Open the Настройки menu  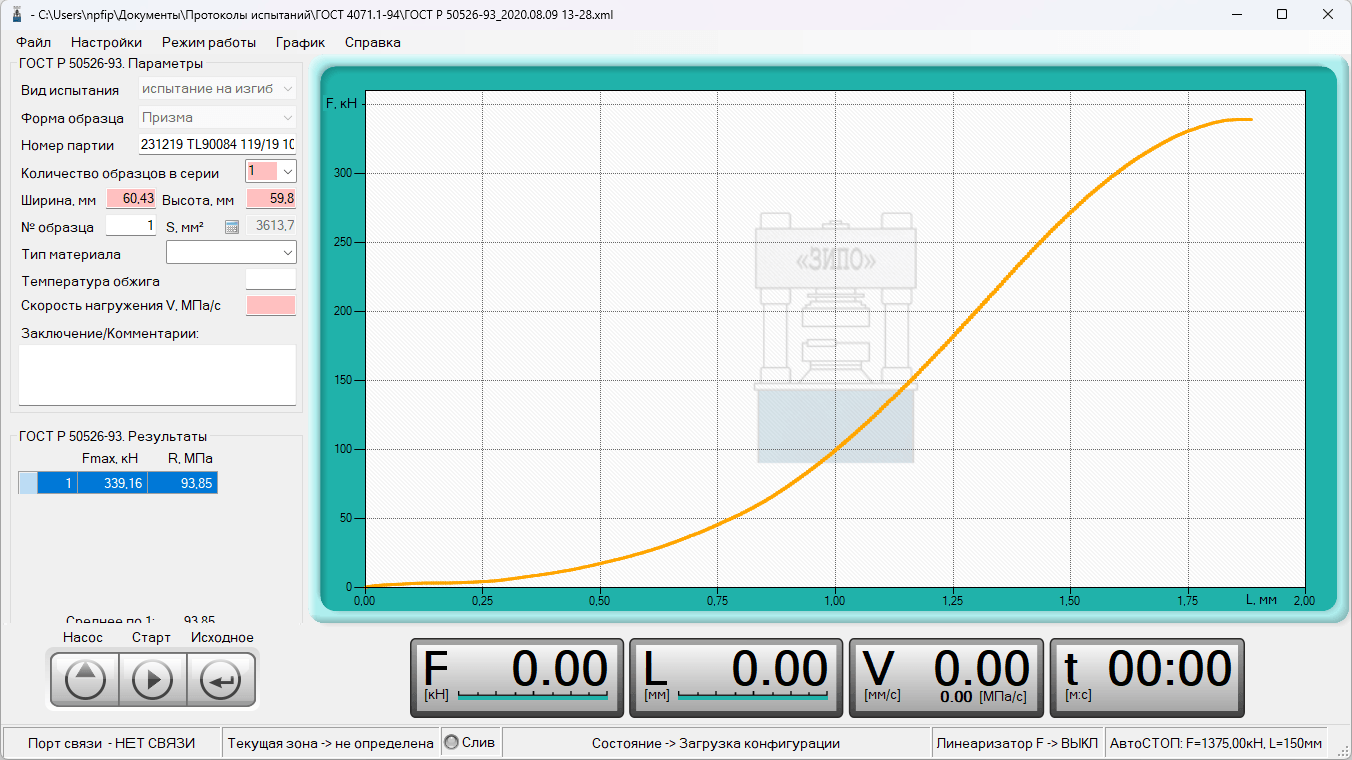point(106,42)
